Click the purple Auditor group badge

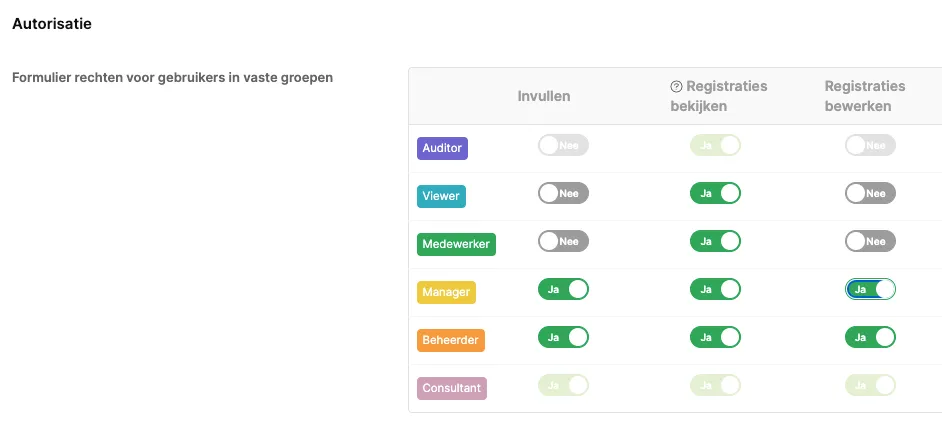442,148
